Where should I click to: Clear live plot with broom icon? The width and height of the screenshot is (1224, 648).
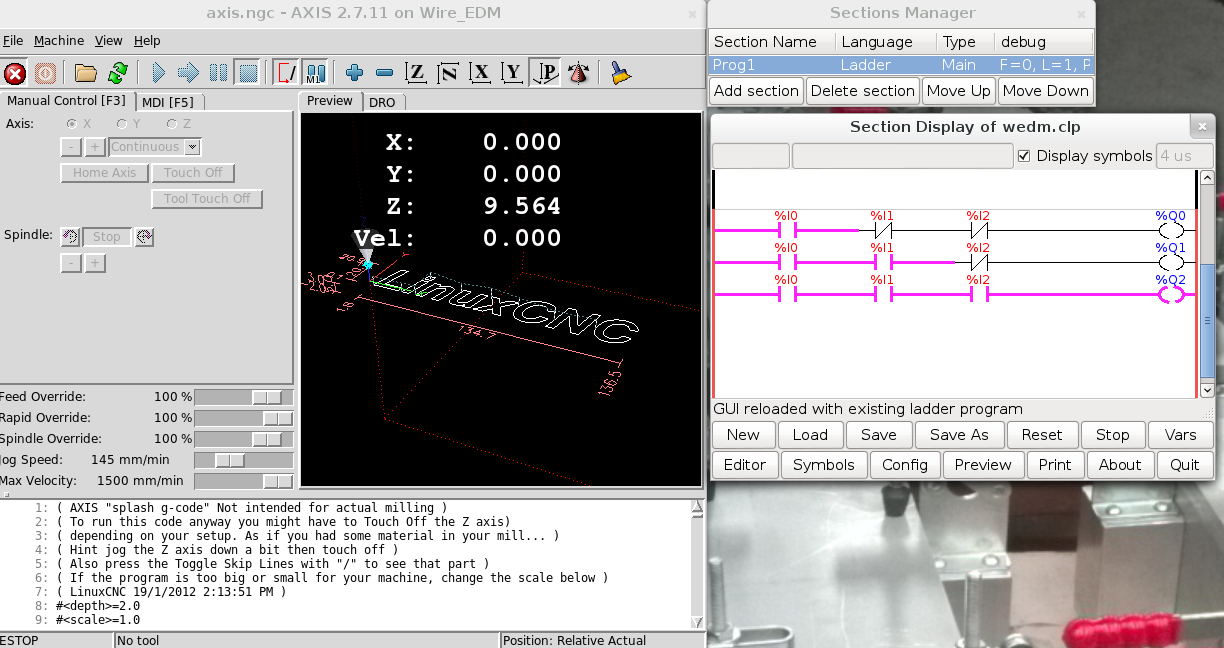pyautogui.click(x=620, y=73)
